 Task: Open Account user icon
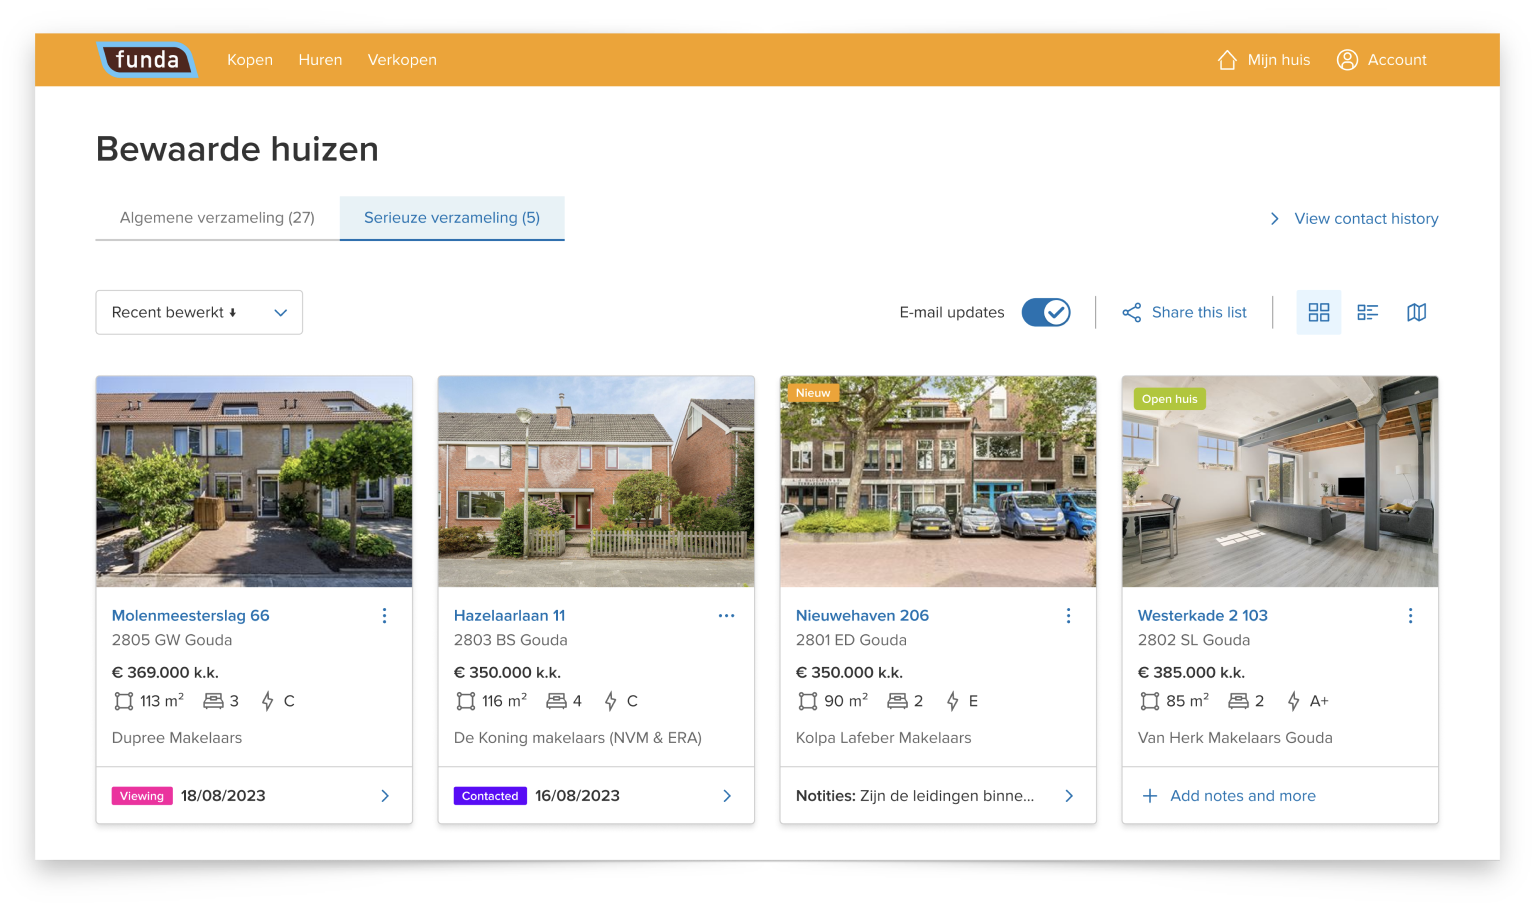1347,60
